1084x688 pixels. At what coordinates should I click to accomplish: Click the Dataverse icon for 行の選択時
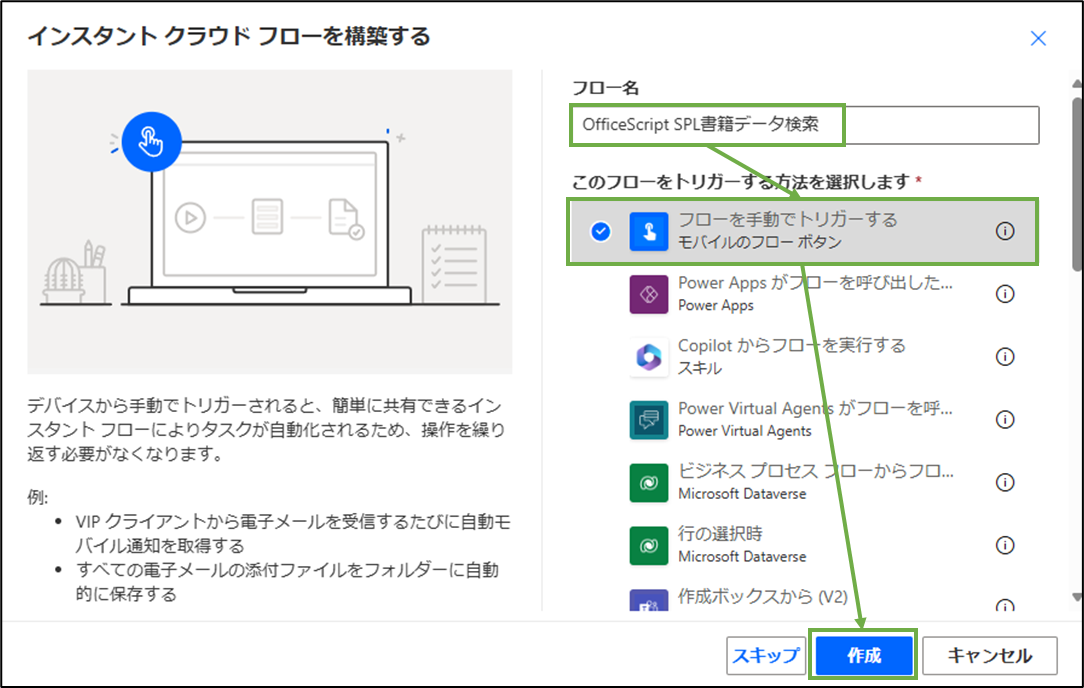pyautogui.click(x=648, y=546)
